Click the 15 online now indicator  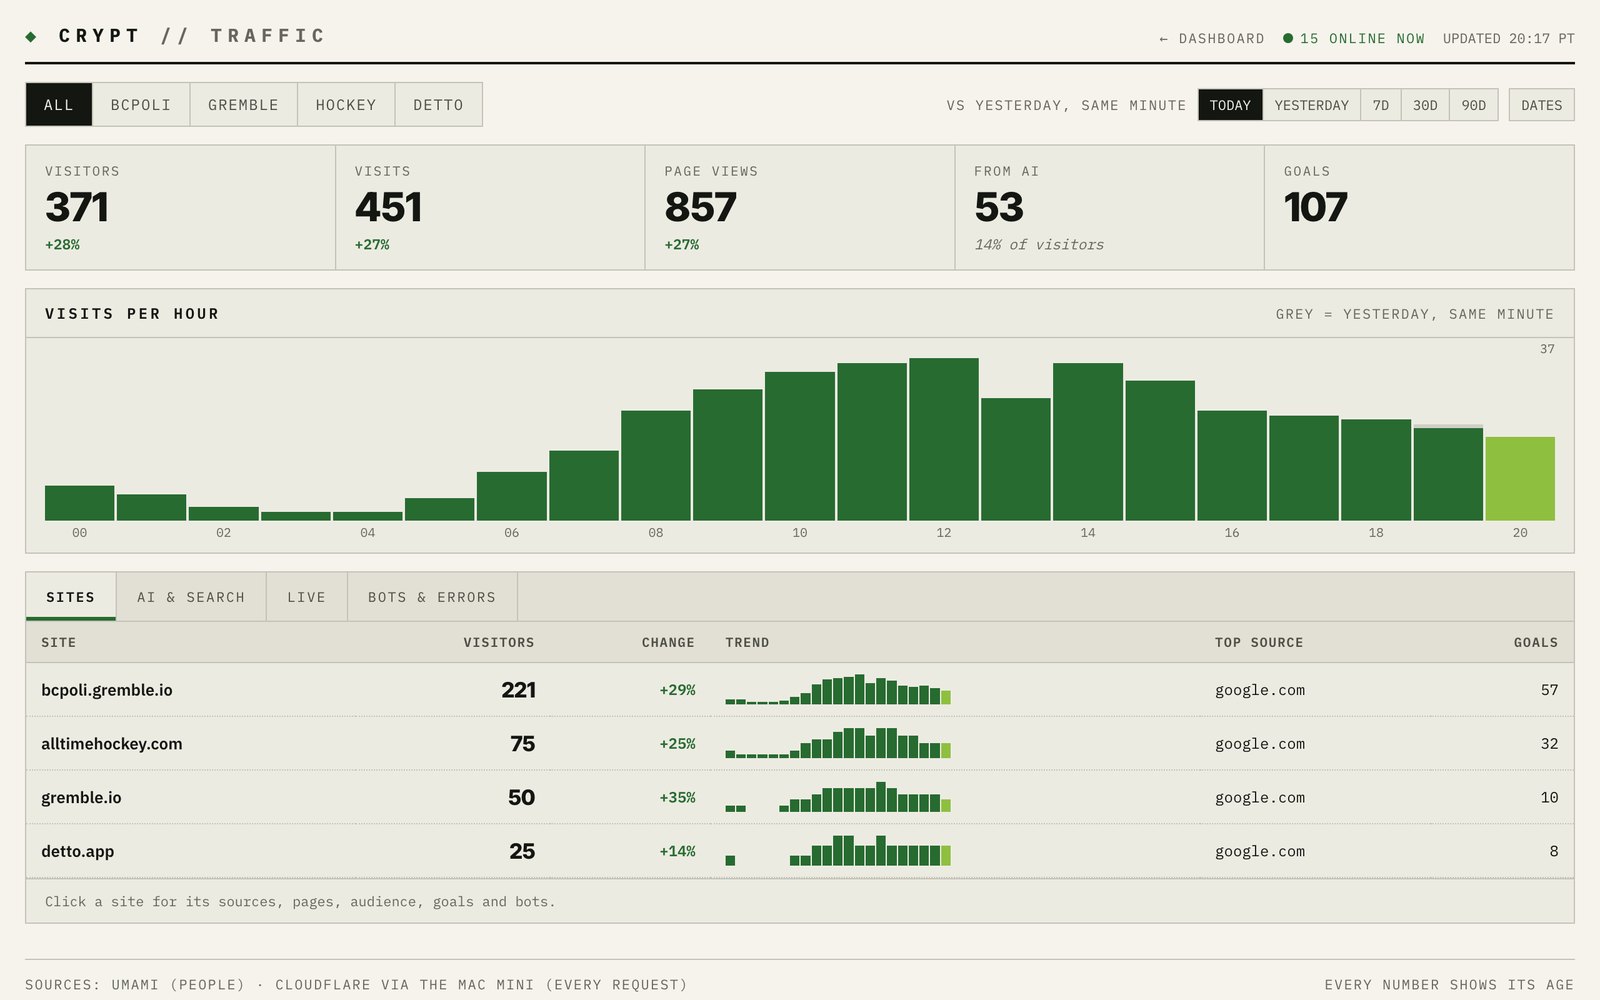click(x=1354, y=39)
